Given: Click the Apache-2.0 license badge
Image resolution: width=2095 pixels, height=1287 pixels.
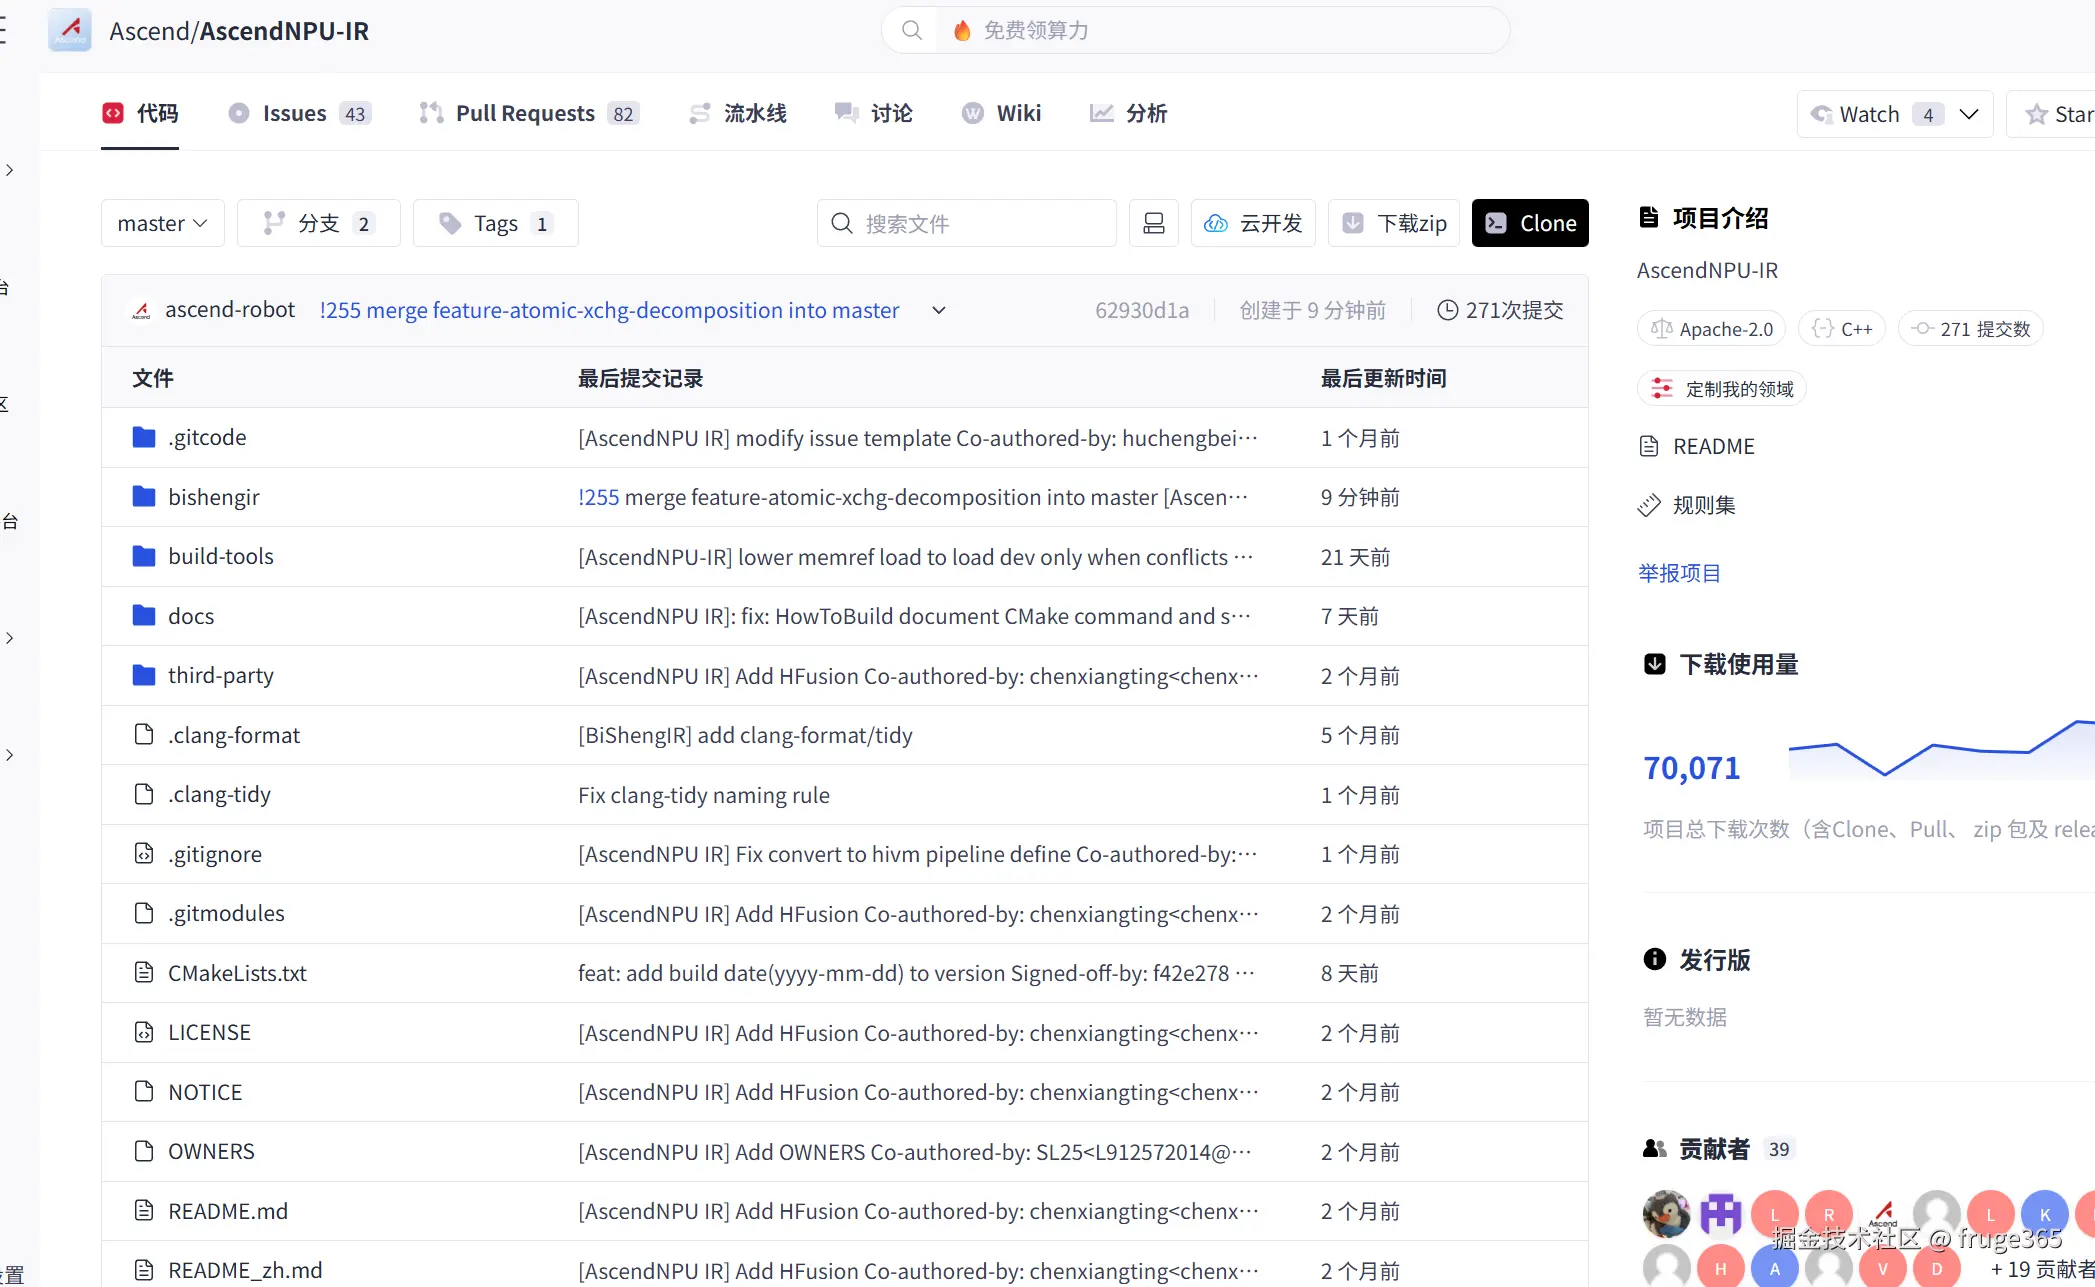Looking at the screenshot, I should click(x=1711, y=329).
